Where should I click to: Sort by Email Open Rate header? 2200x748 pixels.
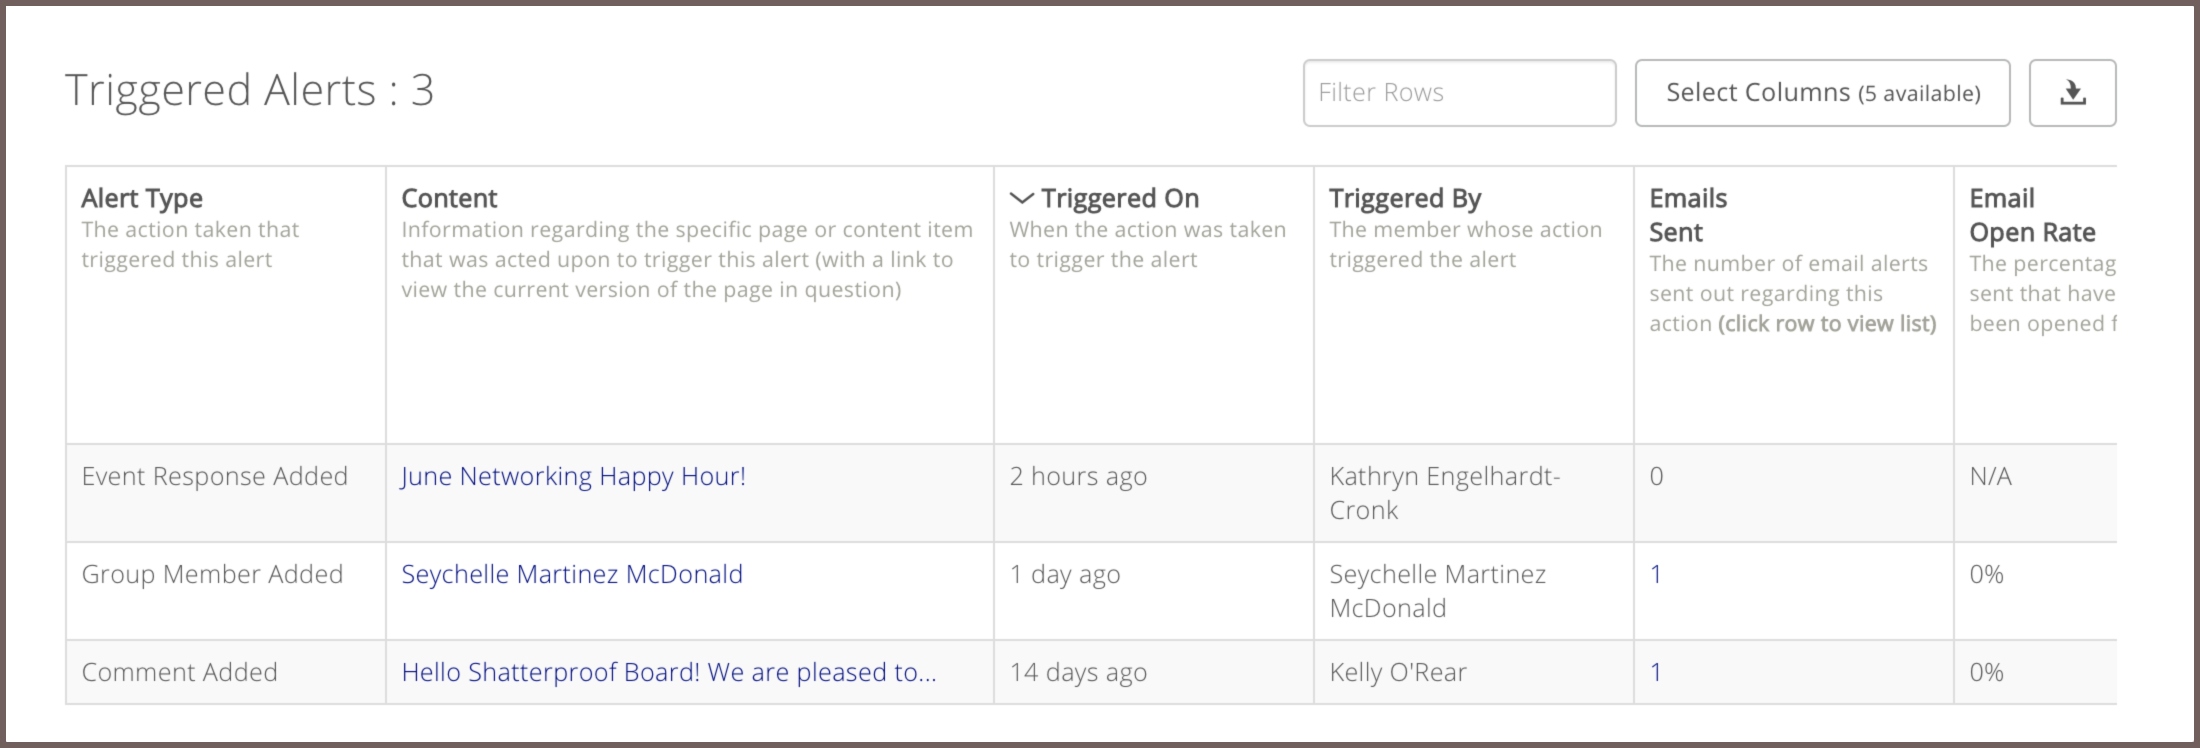click(x=2032, y=215)
